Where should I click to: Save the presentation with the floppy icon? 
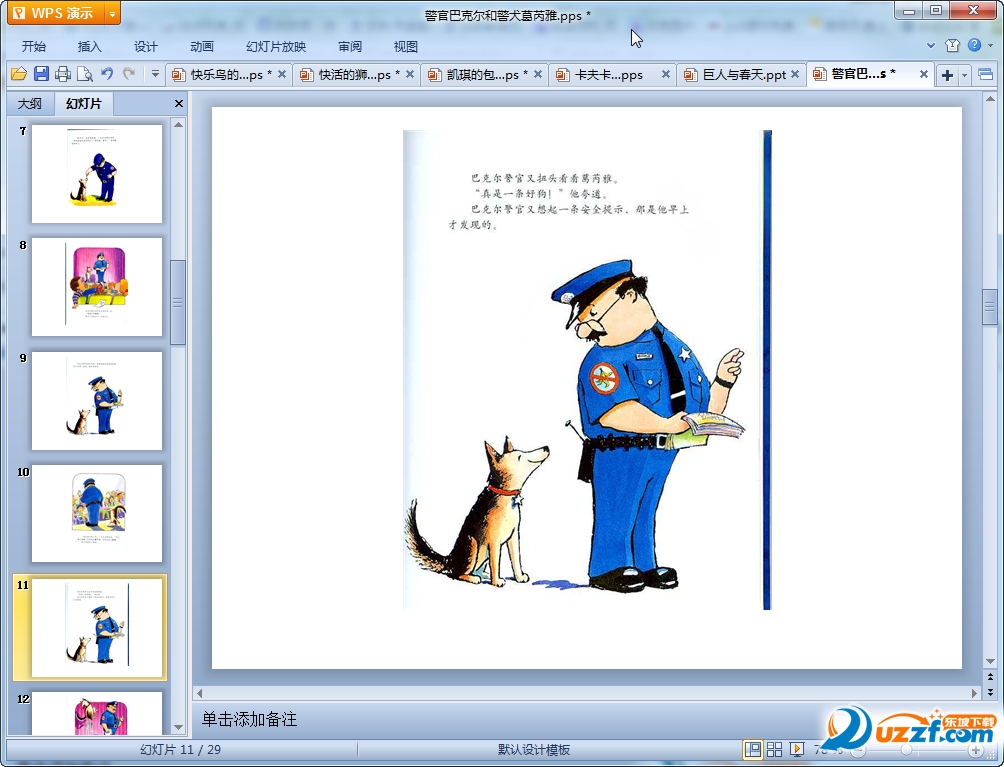coord(41,74)
